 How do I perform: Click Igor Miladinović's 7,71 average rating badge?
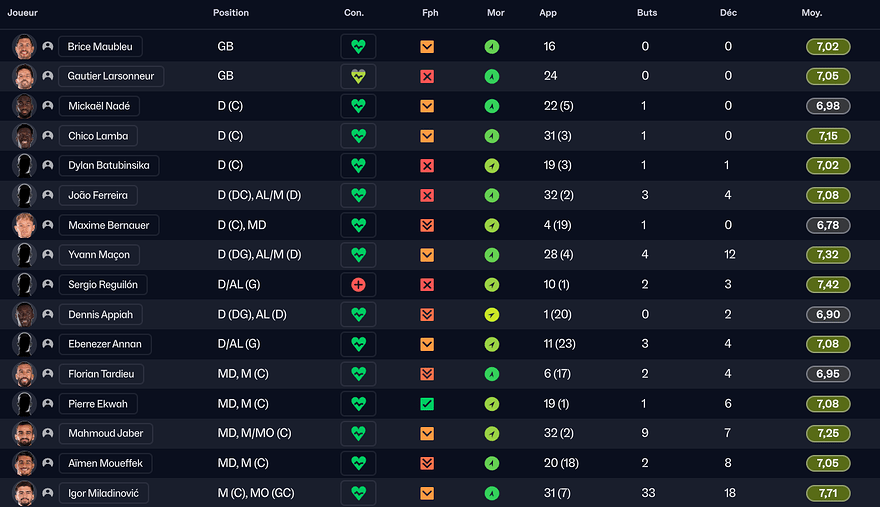point(827,493)
